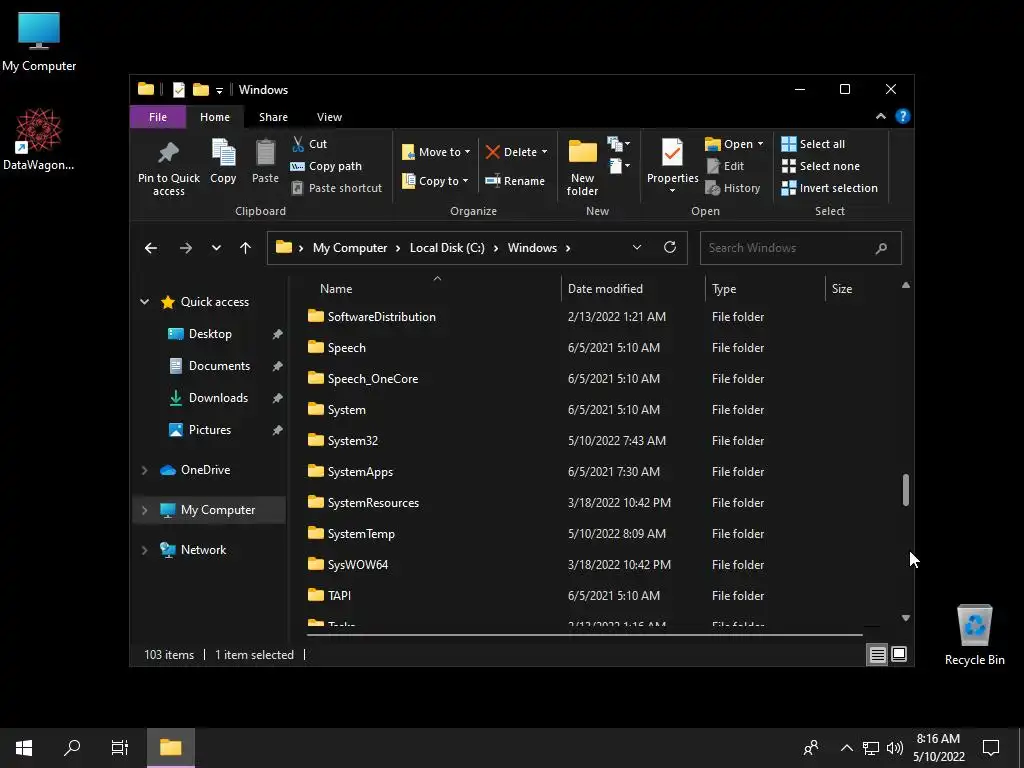Click the quick-access Properties toolbar icon

(178, 89)
